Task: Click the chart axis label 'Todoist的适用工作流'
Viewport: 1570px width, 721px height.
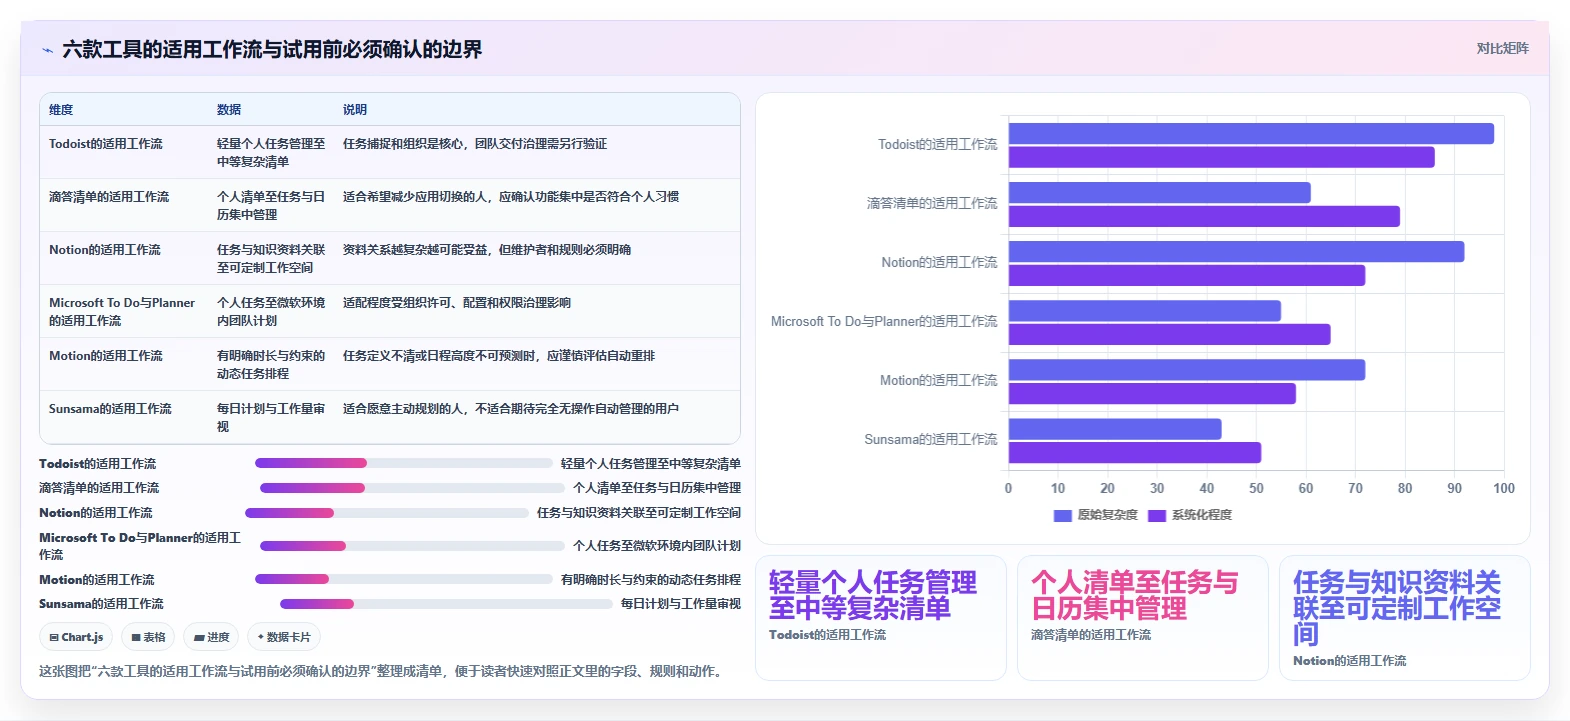Action: click(937, 145)
